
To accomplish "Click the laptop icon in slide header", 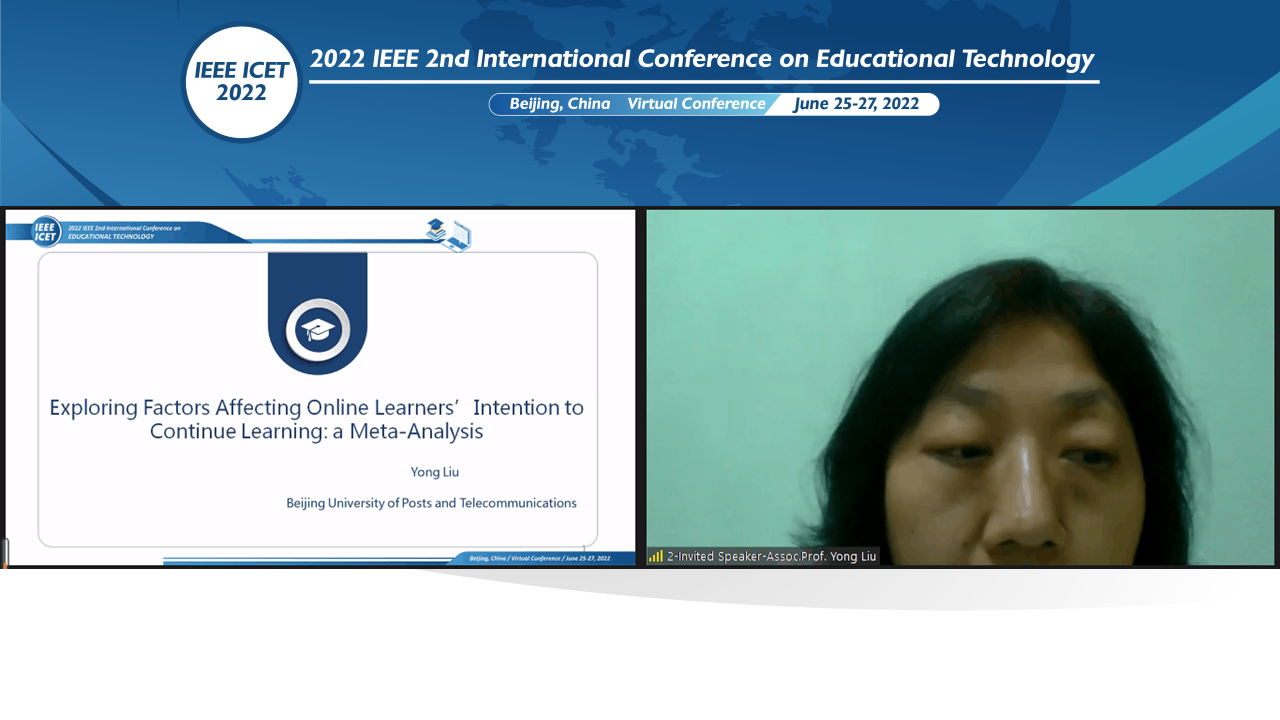I will pos(458,237).
